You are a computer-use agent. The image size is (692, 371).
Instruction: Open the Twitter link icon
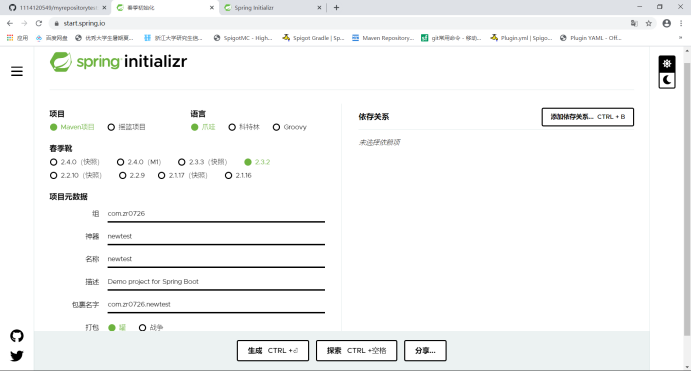coord(17,356)
